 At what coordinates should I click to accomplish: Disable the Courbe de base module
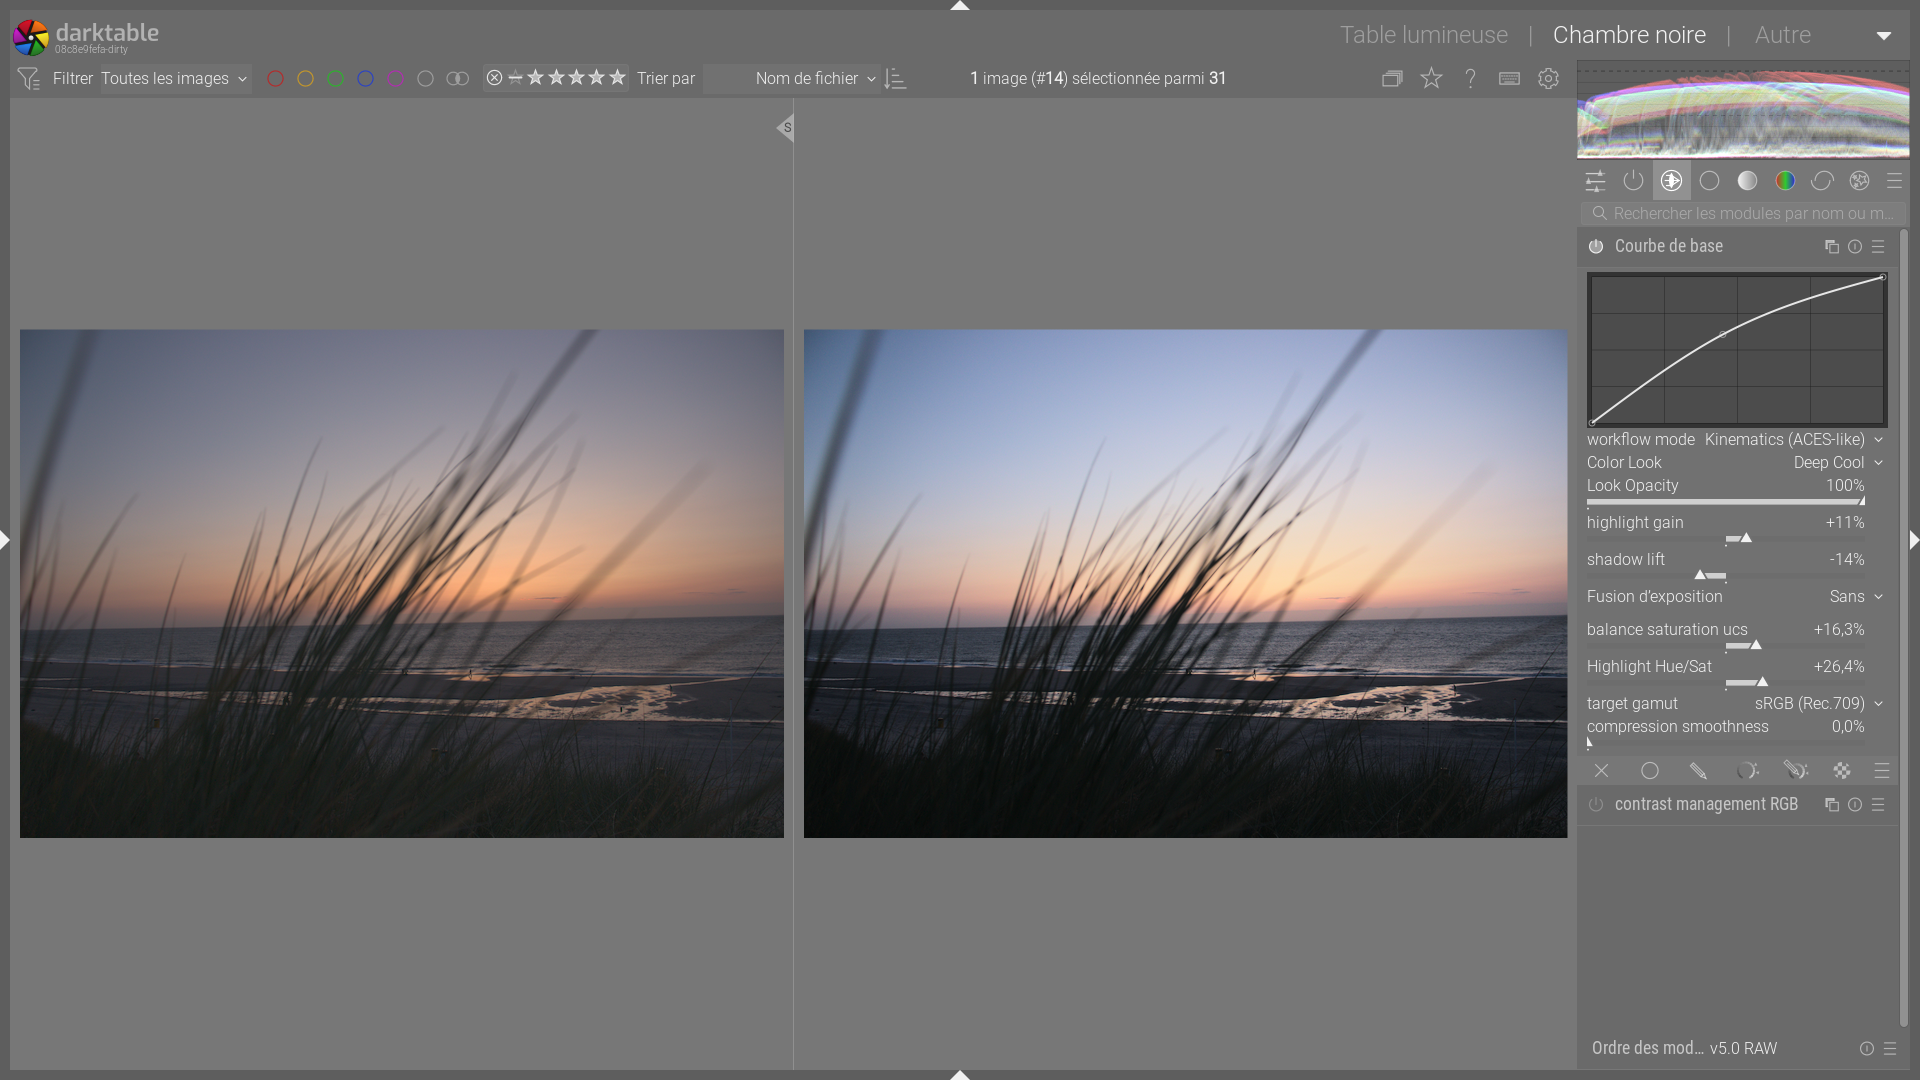pos(1596,247)
